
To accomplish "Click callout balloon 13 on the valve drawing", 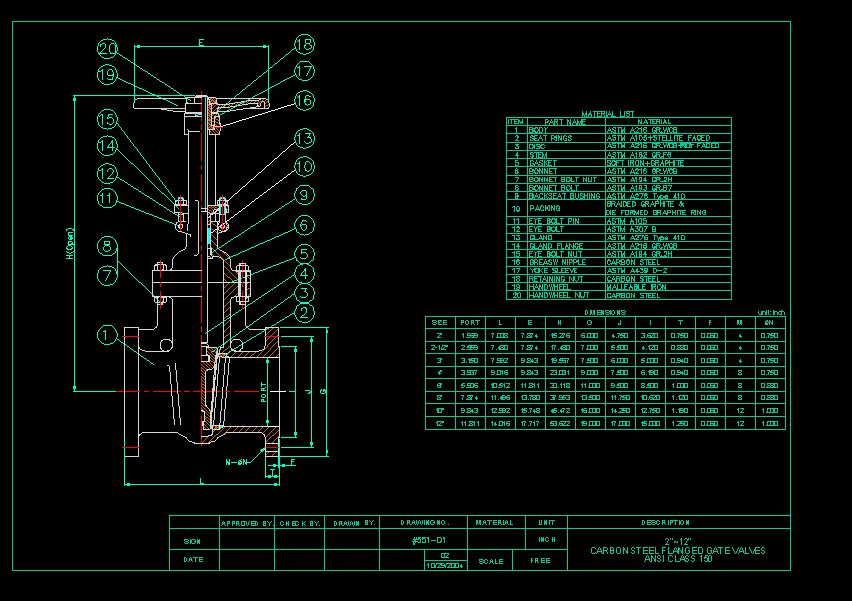I will coord(304,139).
